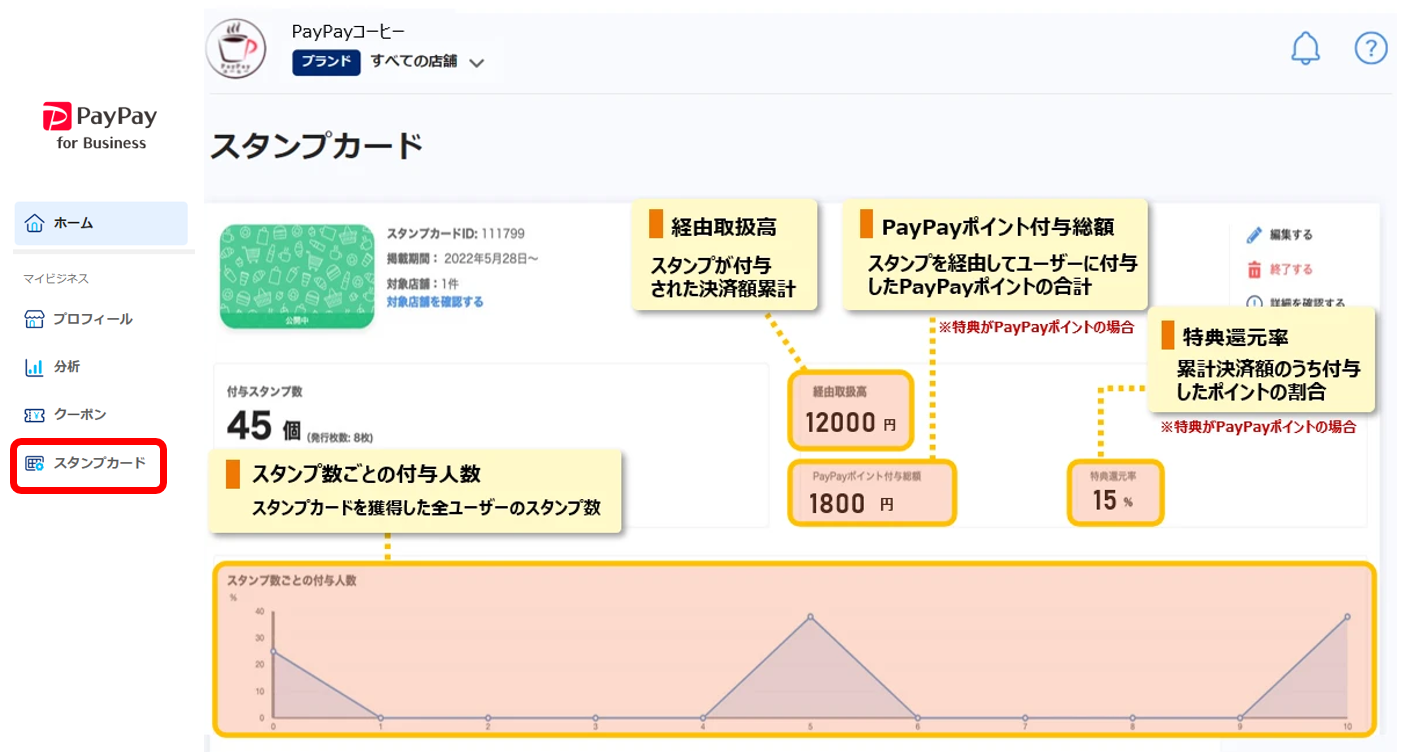Screen dimensions: 1410x752
Task: Open the スタンプカード menu item
Action: point(99,463)
